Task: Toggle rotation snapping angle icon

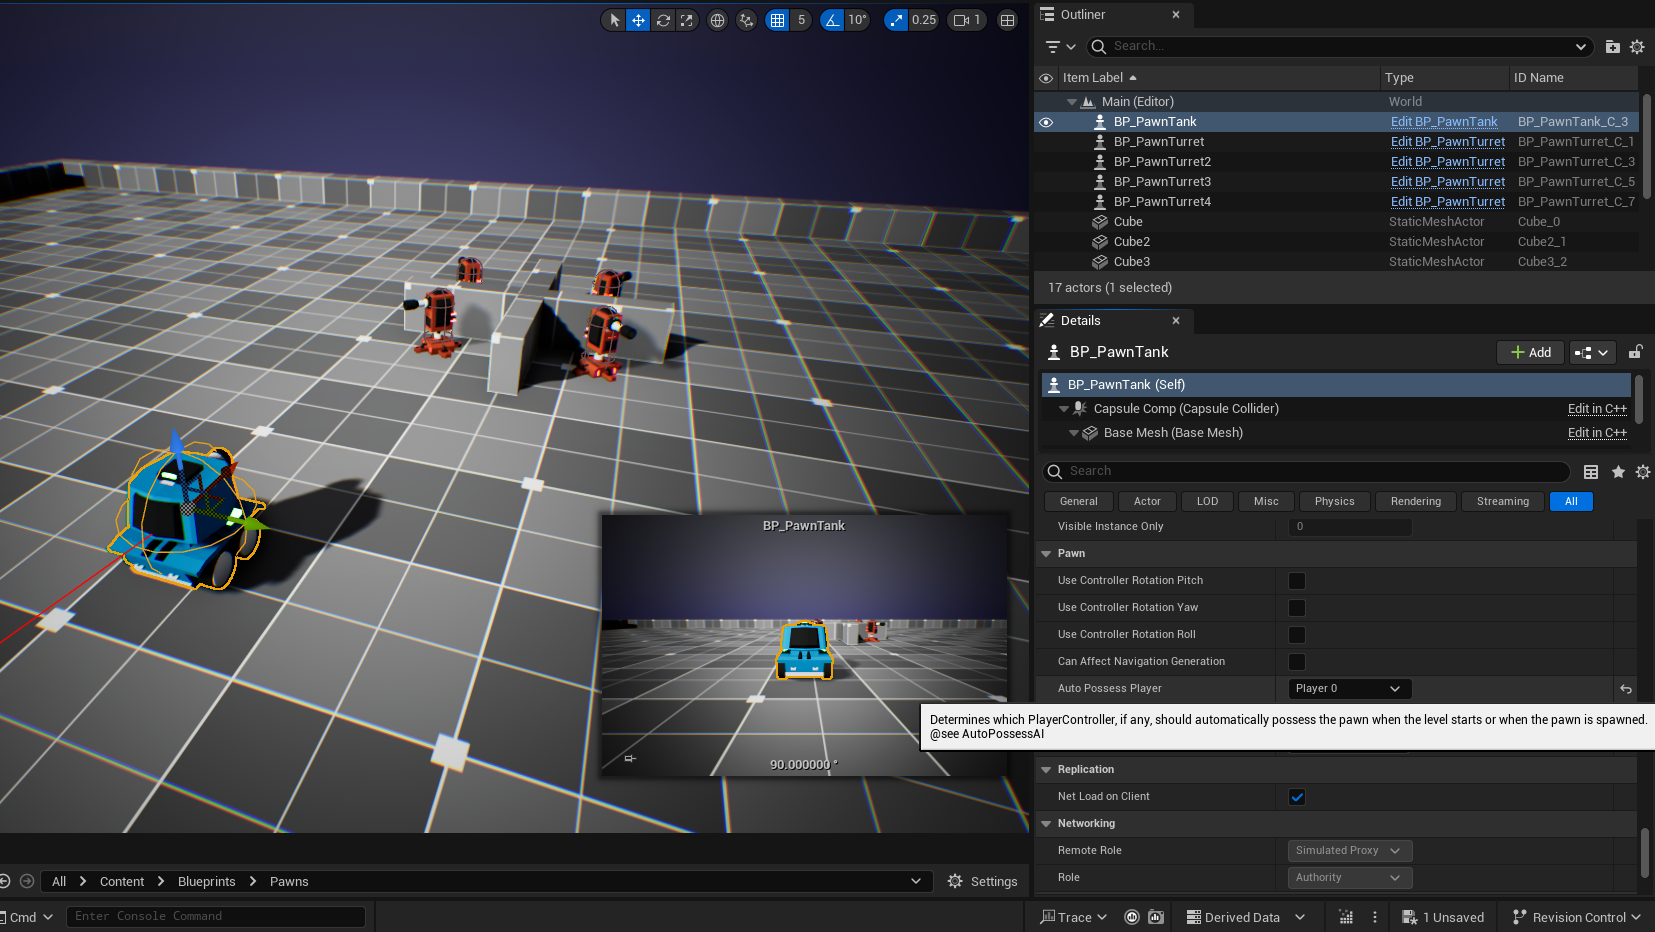Action: pyautogui.click(x=832, y=20)
